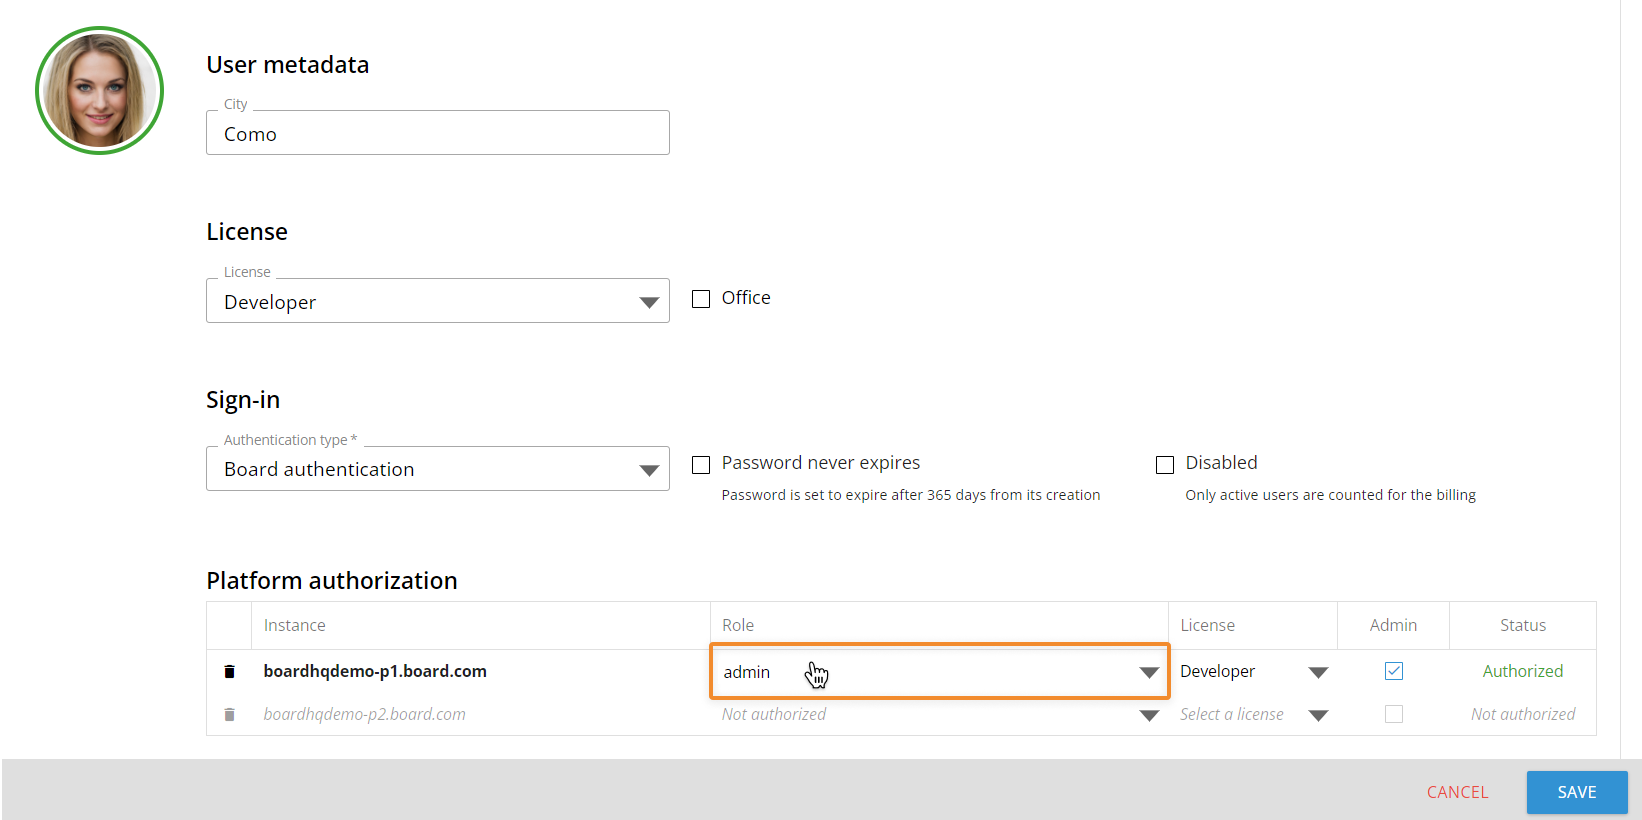Open the admin Role dropdown arrow
The width and height of the screenshot is (1642, 820).
point(1148,672)
